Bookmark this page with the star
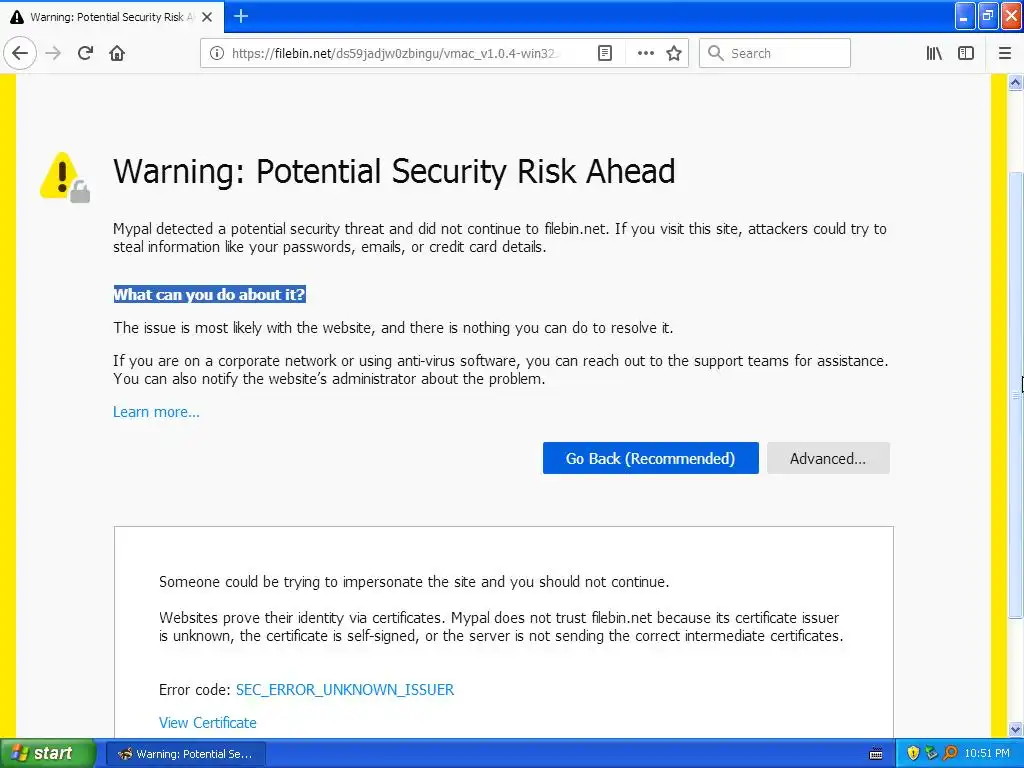Viewport: 1024px width, 768px height. click(x=674, y=53)
